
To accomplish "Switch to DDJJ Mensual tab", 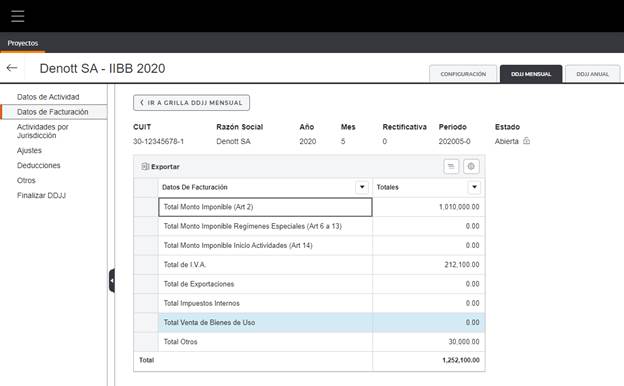I will point(531,74).
